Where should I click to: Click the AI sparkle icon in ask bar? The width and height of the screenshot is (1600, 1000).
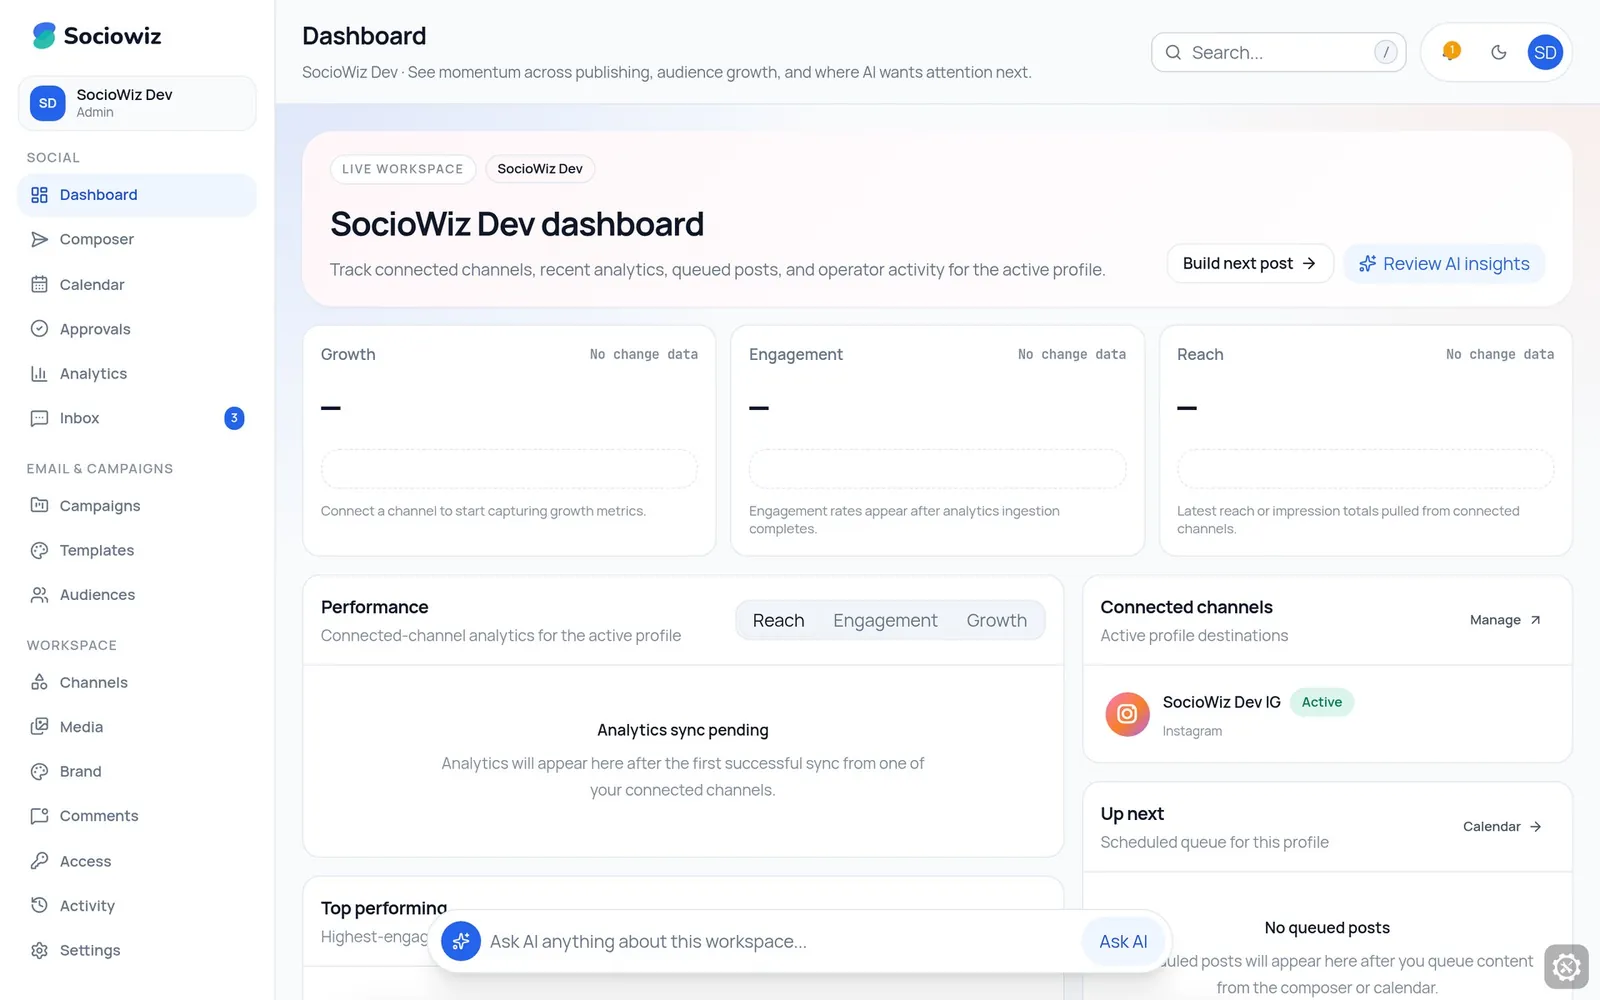click(x=461, y=941)
